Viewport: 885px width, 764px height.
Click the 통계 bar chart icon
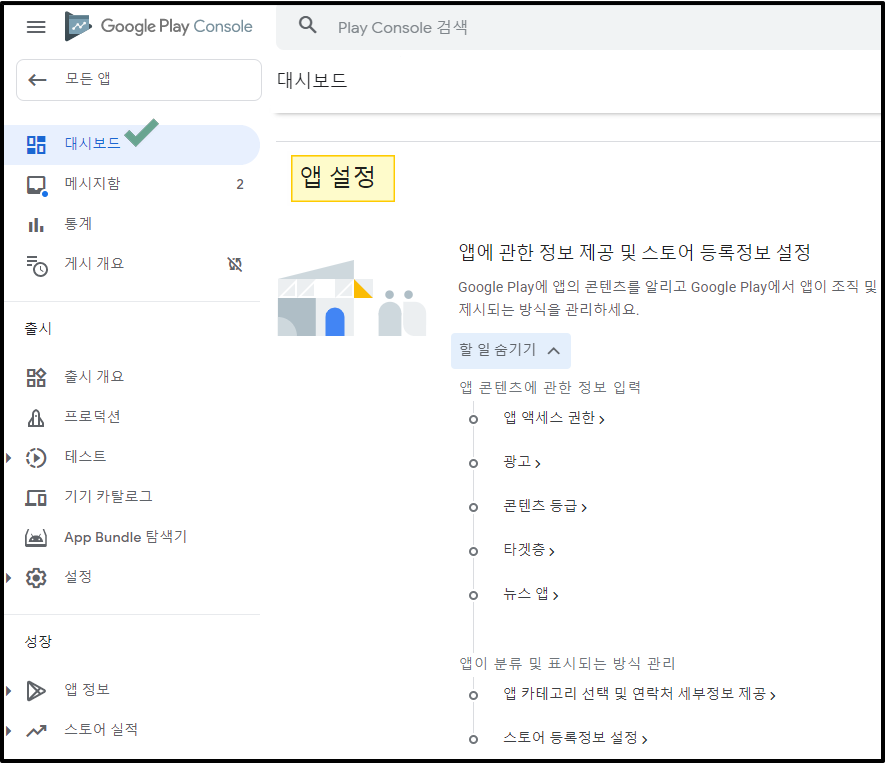pyautogui.click(x=36, y=224)
